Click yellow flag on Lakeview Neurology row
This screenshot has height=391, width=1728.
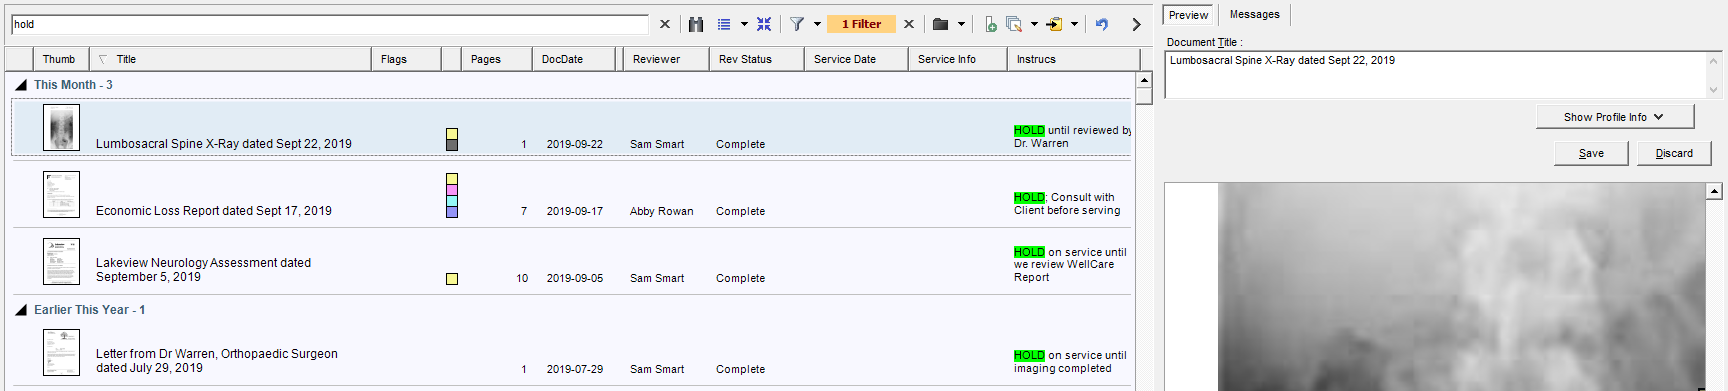(452, 279)
